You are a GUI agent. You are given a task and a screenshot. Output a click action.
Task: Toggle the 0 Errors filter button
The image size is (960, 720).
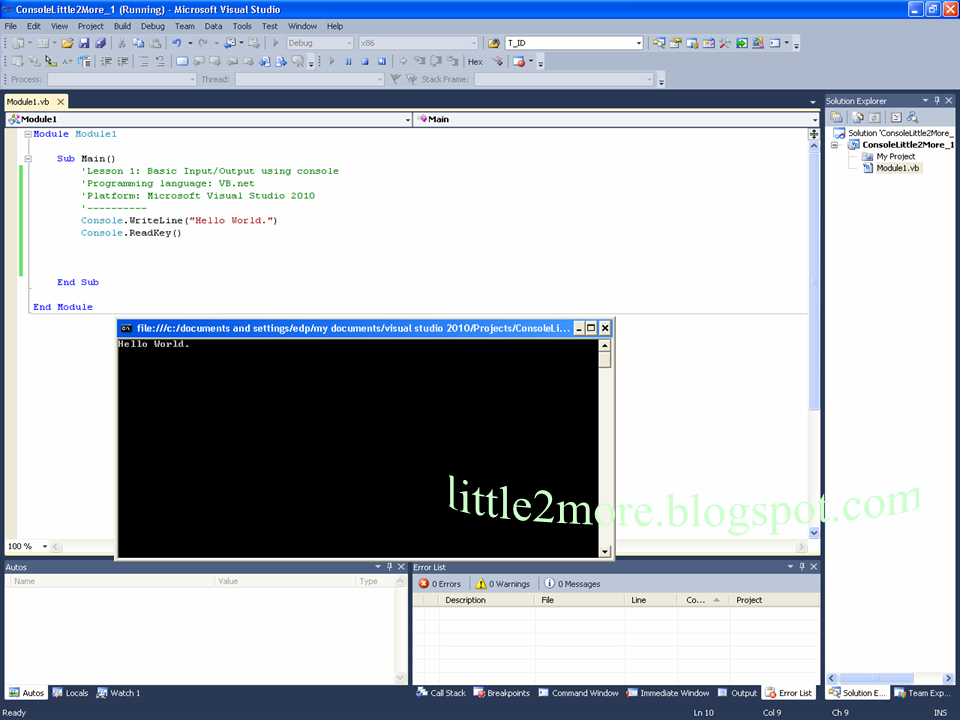click(440, 584)
